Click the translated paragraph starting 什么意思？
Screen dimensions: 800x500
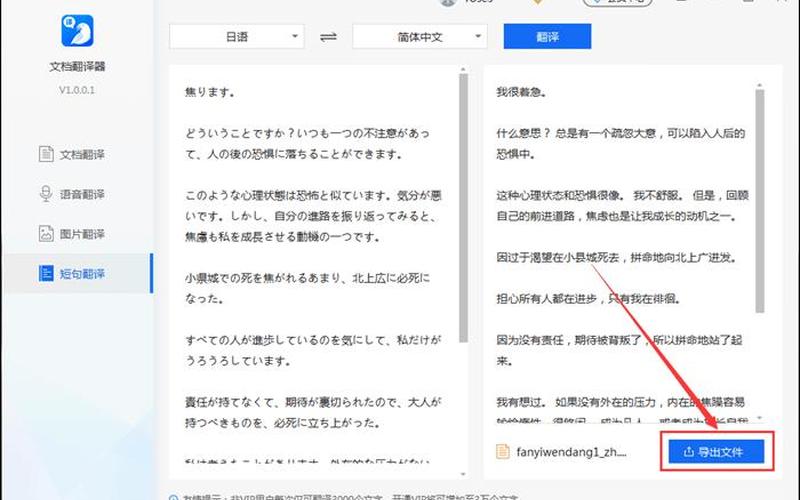tap(621, 144)
